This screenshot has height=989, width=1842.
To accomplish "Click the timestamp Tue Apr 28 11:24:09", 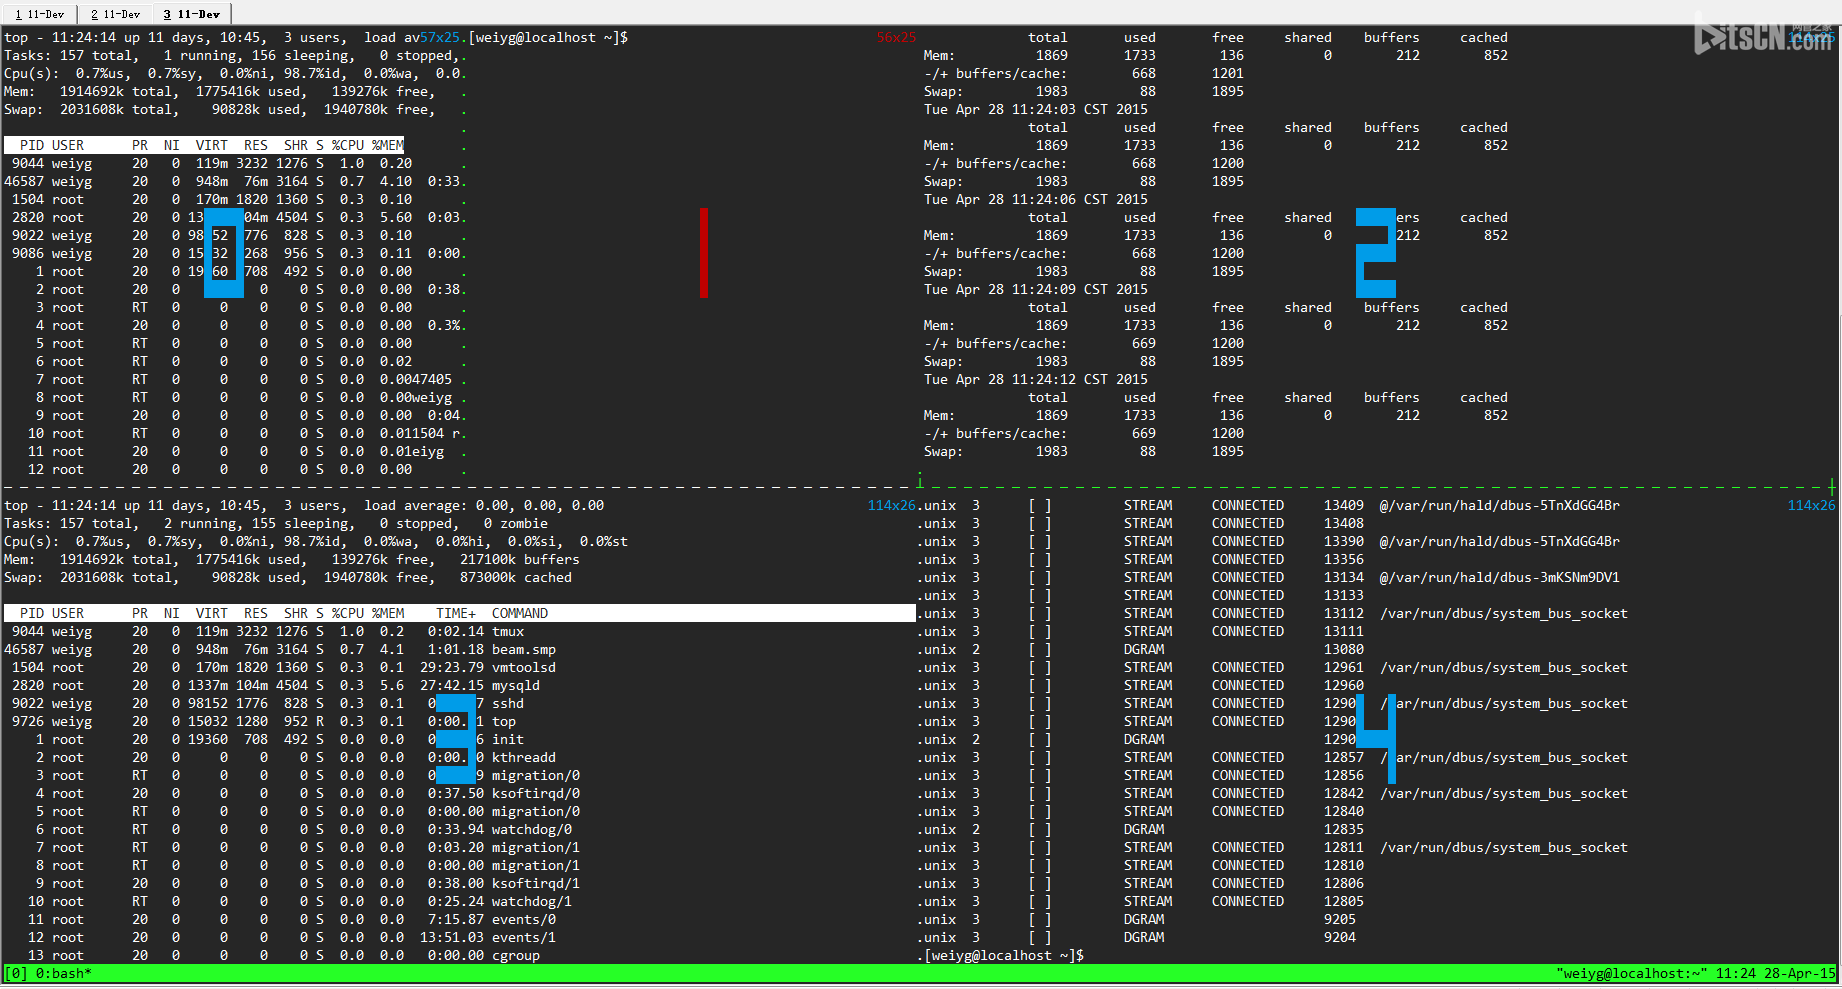I will pos(1036,290).
